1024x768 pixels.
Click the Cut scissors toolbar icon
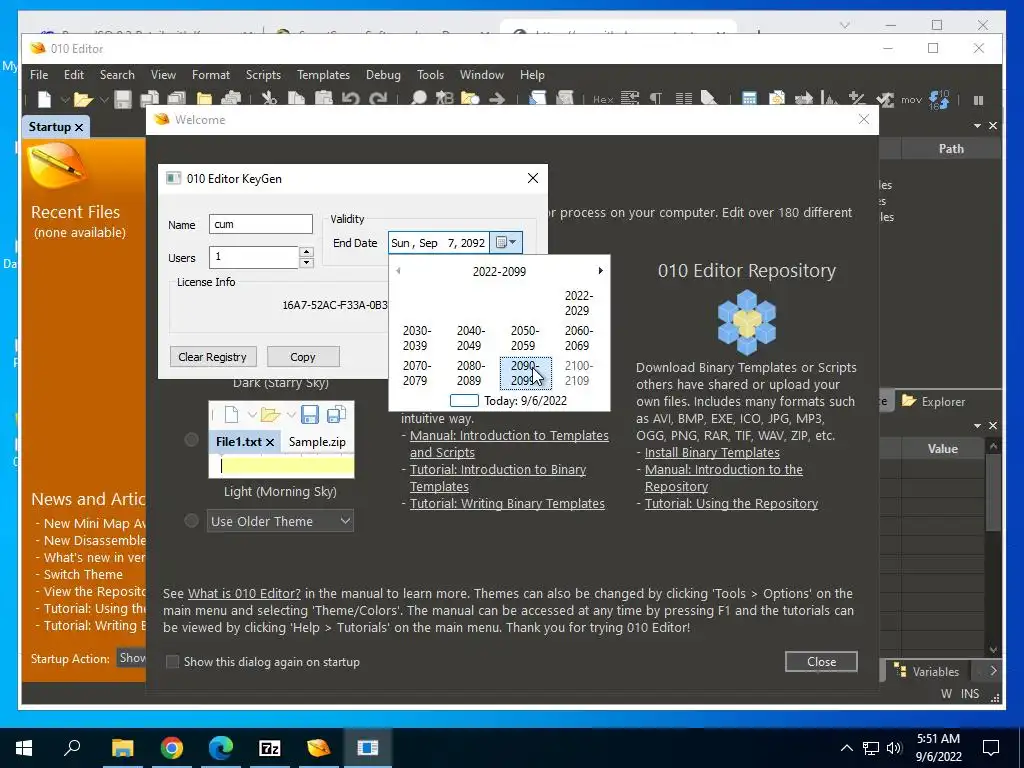click(268, 99)
